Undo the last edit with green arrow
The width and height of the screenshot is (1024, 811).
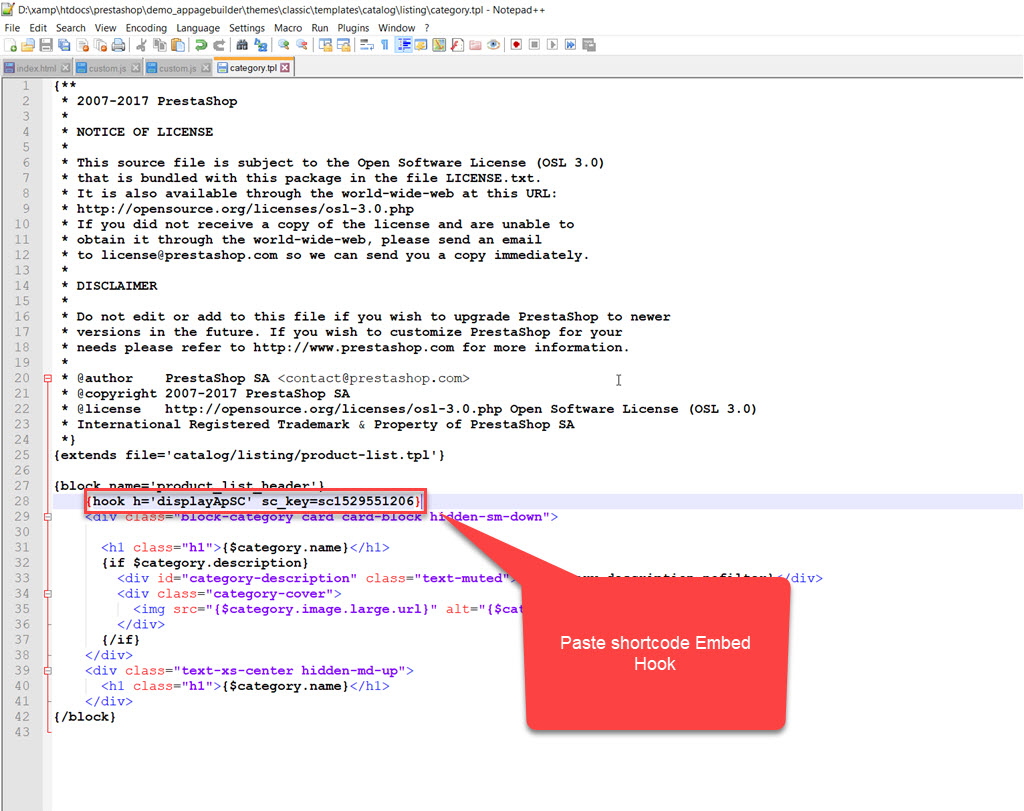[x=200, y=45]
